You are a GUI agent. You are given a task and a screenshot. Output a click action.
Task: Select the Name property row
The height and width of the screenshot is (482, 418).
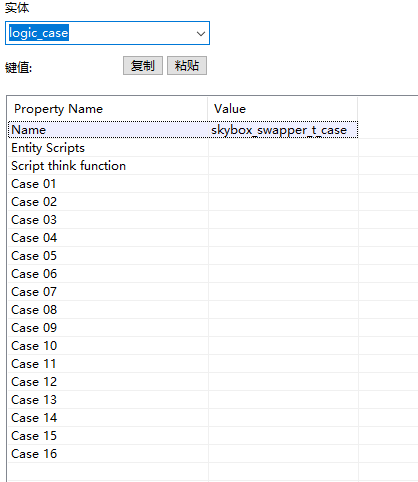pos(183,130)
